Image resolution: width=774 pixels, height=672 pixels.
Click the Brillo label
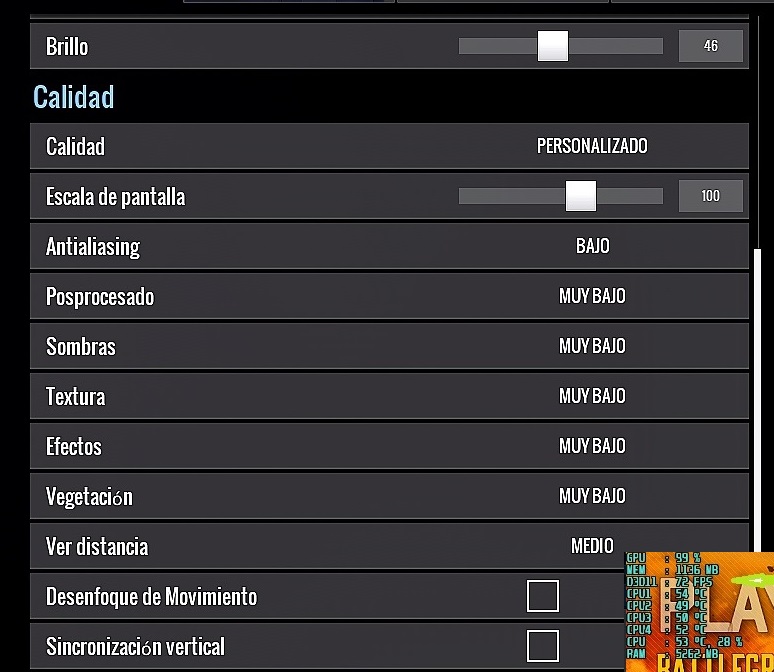coord(67,46)
